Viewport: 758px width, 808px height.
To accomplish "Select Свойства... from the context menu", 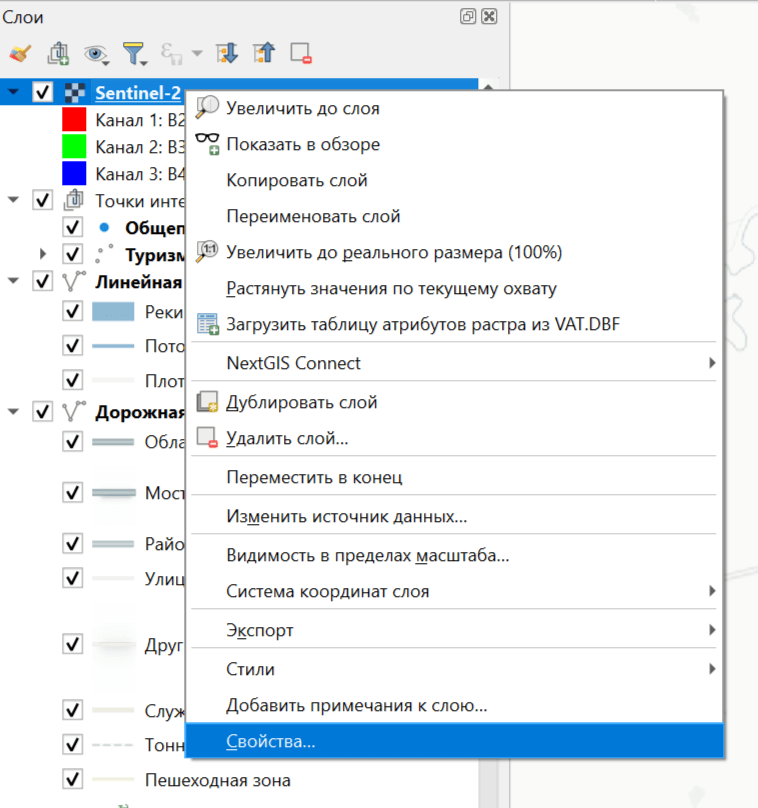I will (271, 742).
